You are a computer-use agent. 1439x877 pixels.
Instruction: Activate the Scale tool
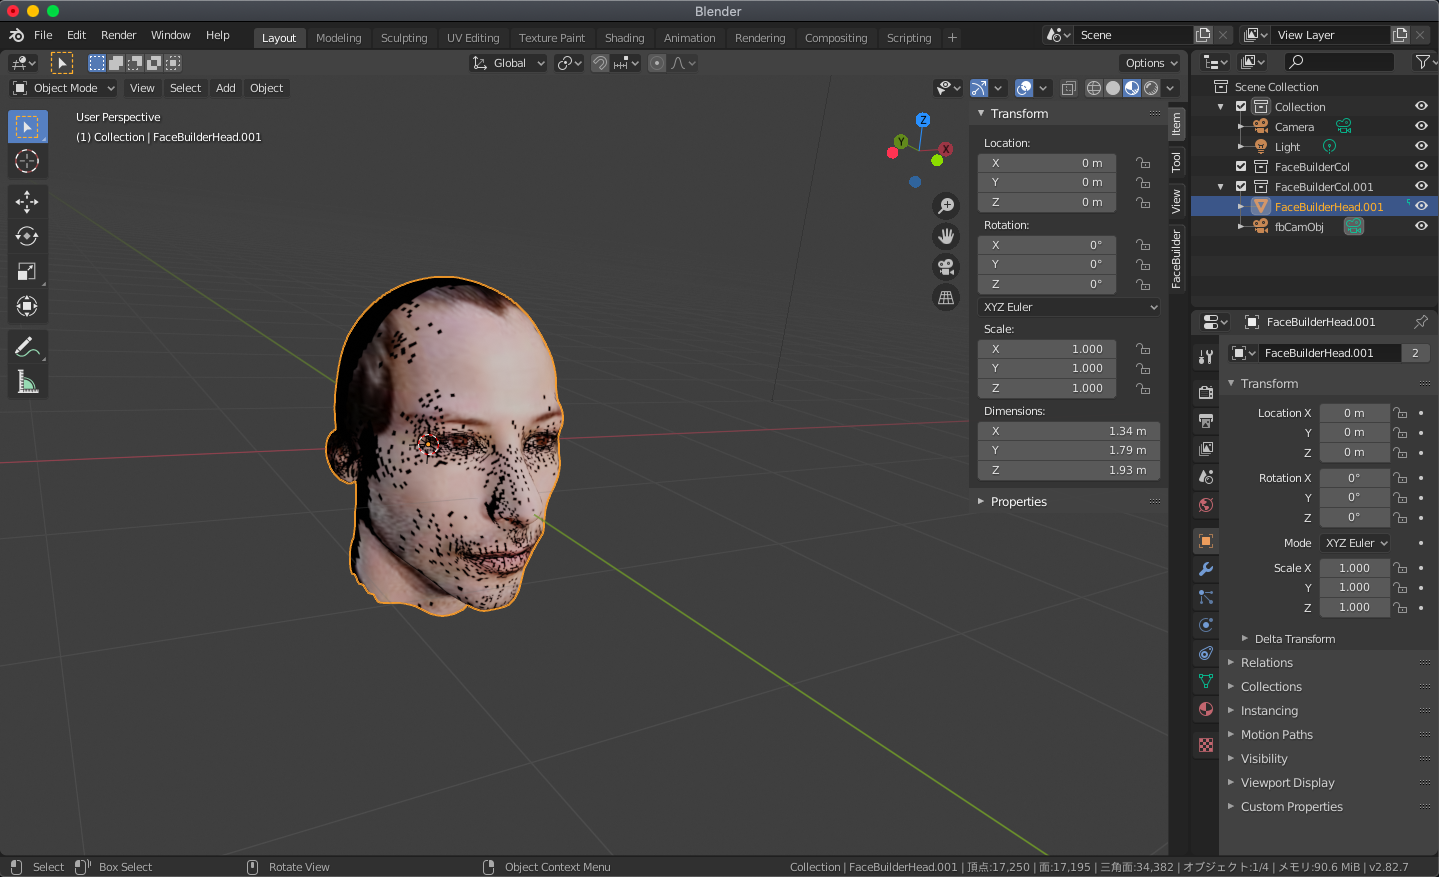click(27, 271)
